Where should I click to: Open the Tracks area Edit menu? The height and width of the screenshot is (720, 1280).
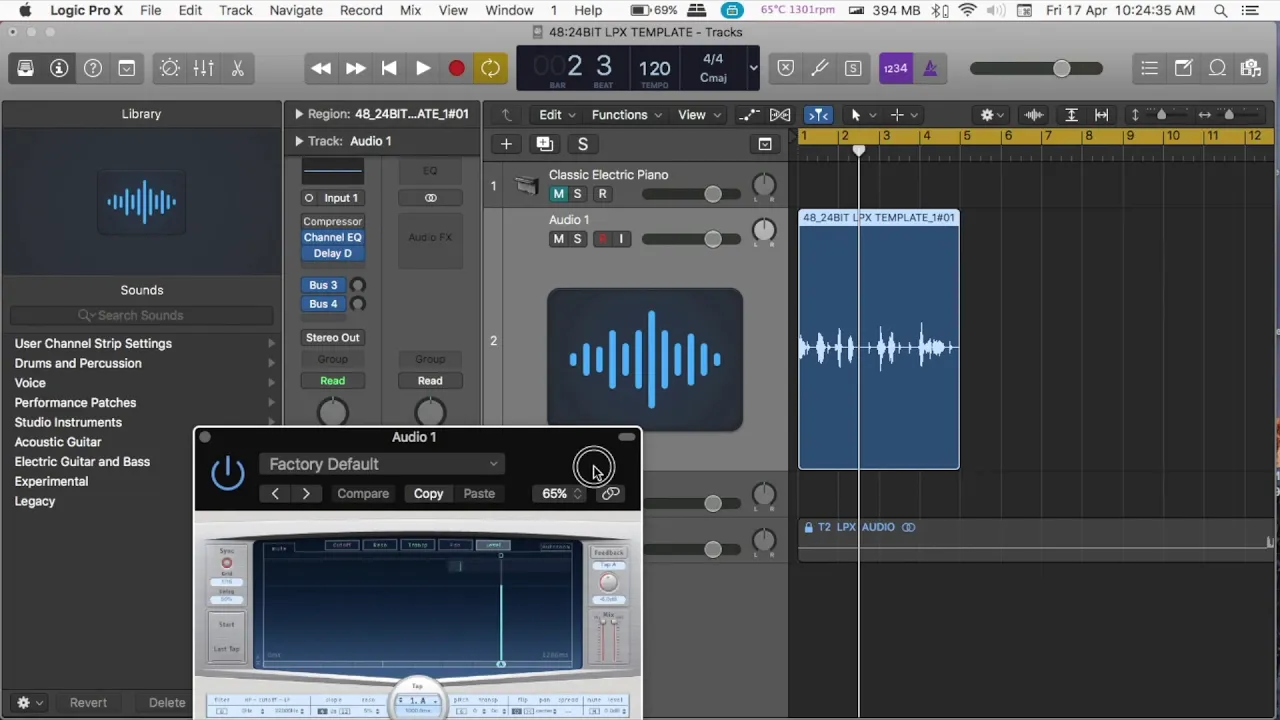tap(557, 115)
